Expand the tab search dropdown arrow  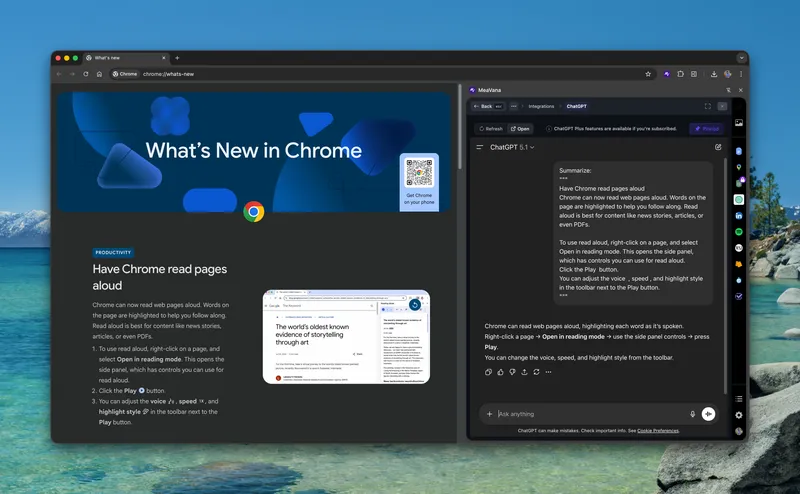pos(741,58)
